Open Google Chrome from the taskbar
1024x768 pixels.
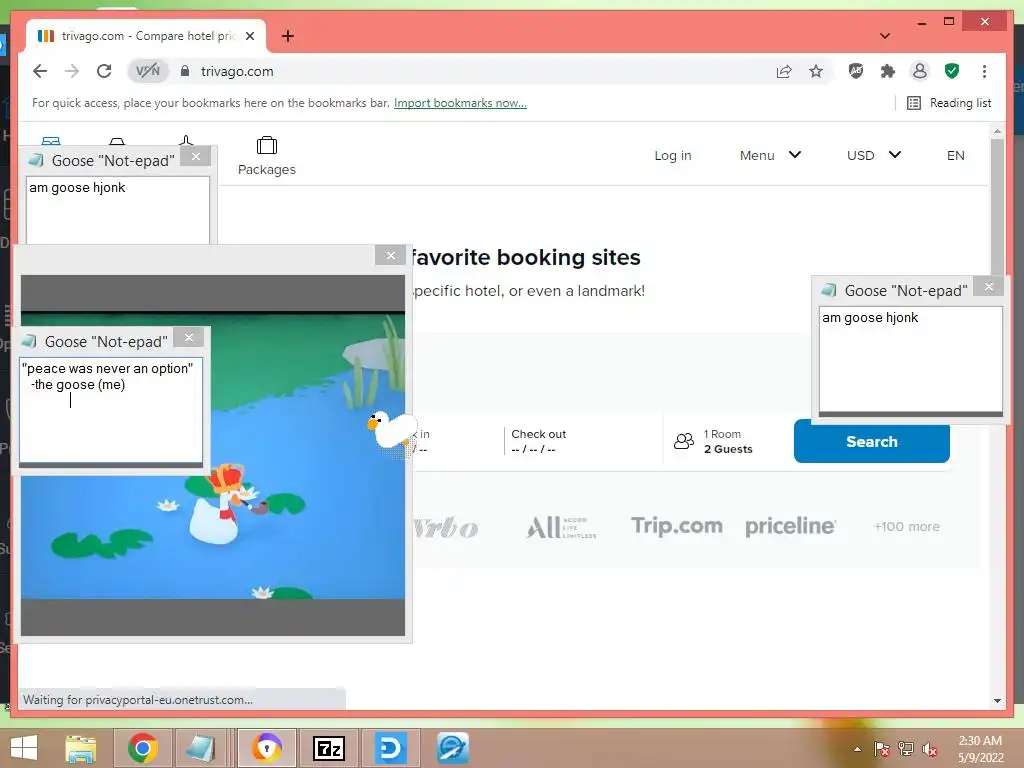(142, 748)
